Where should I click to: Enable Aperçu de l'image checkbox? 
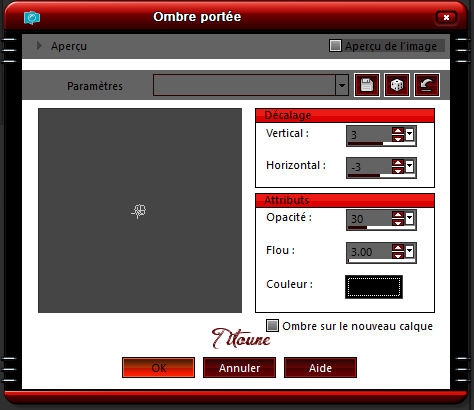click(x=335, y=46)
